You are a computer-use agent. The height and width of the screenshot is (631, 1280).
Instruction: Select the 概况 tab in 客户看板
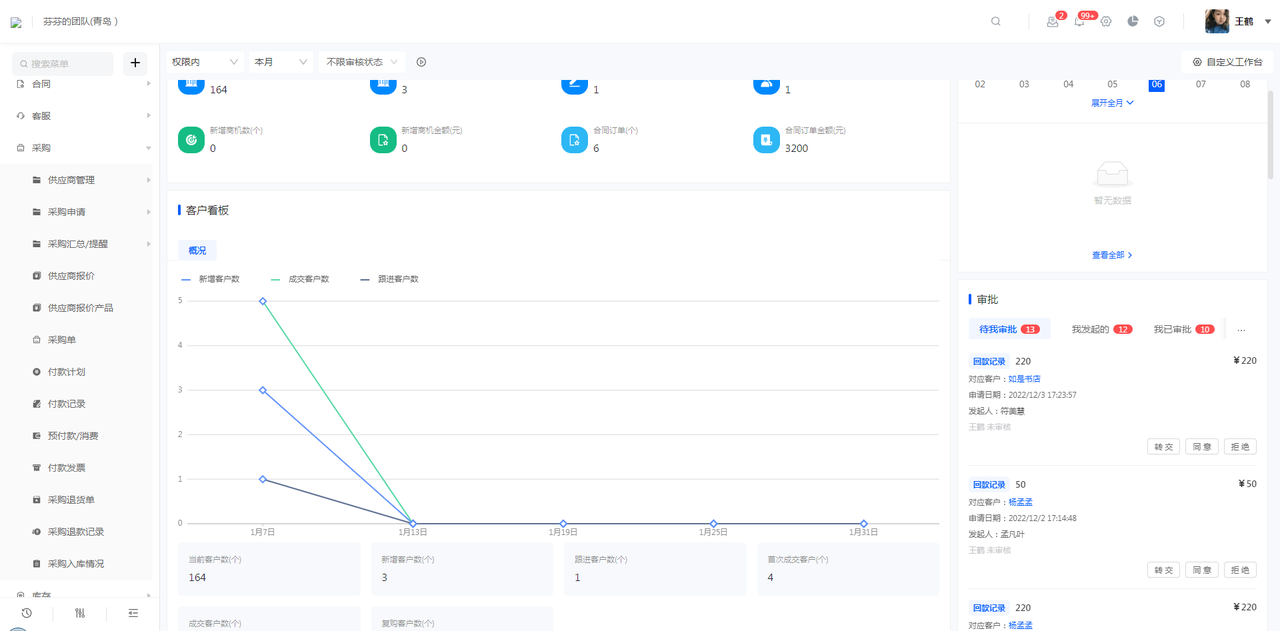pos(197,251)
